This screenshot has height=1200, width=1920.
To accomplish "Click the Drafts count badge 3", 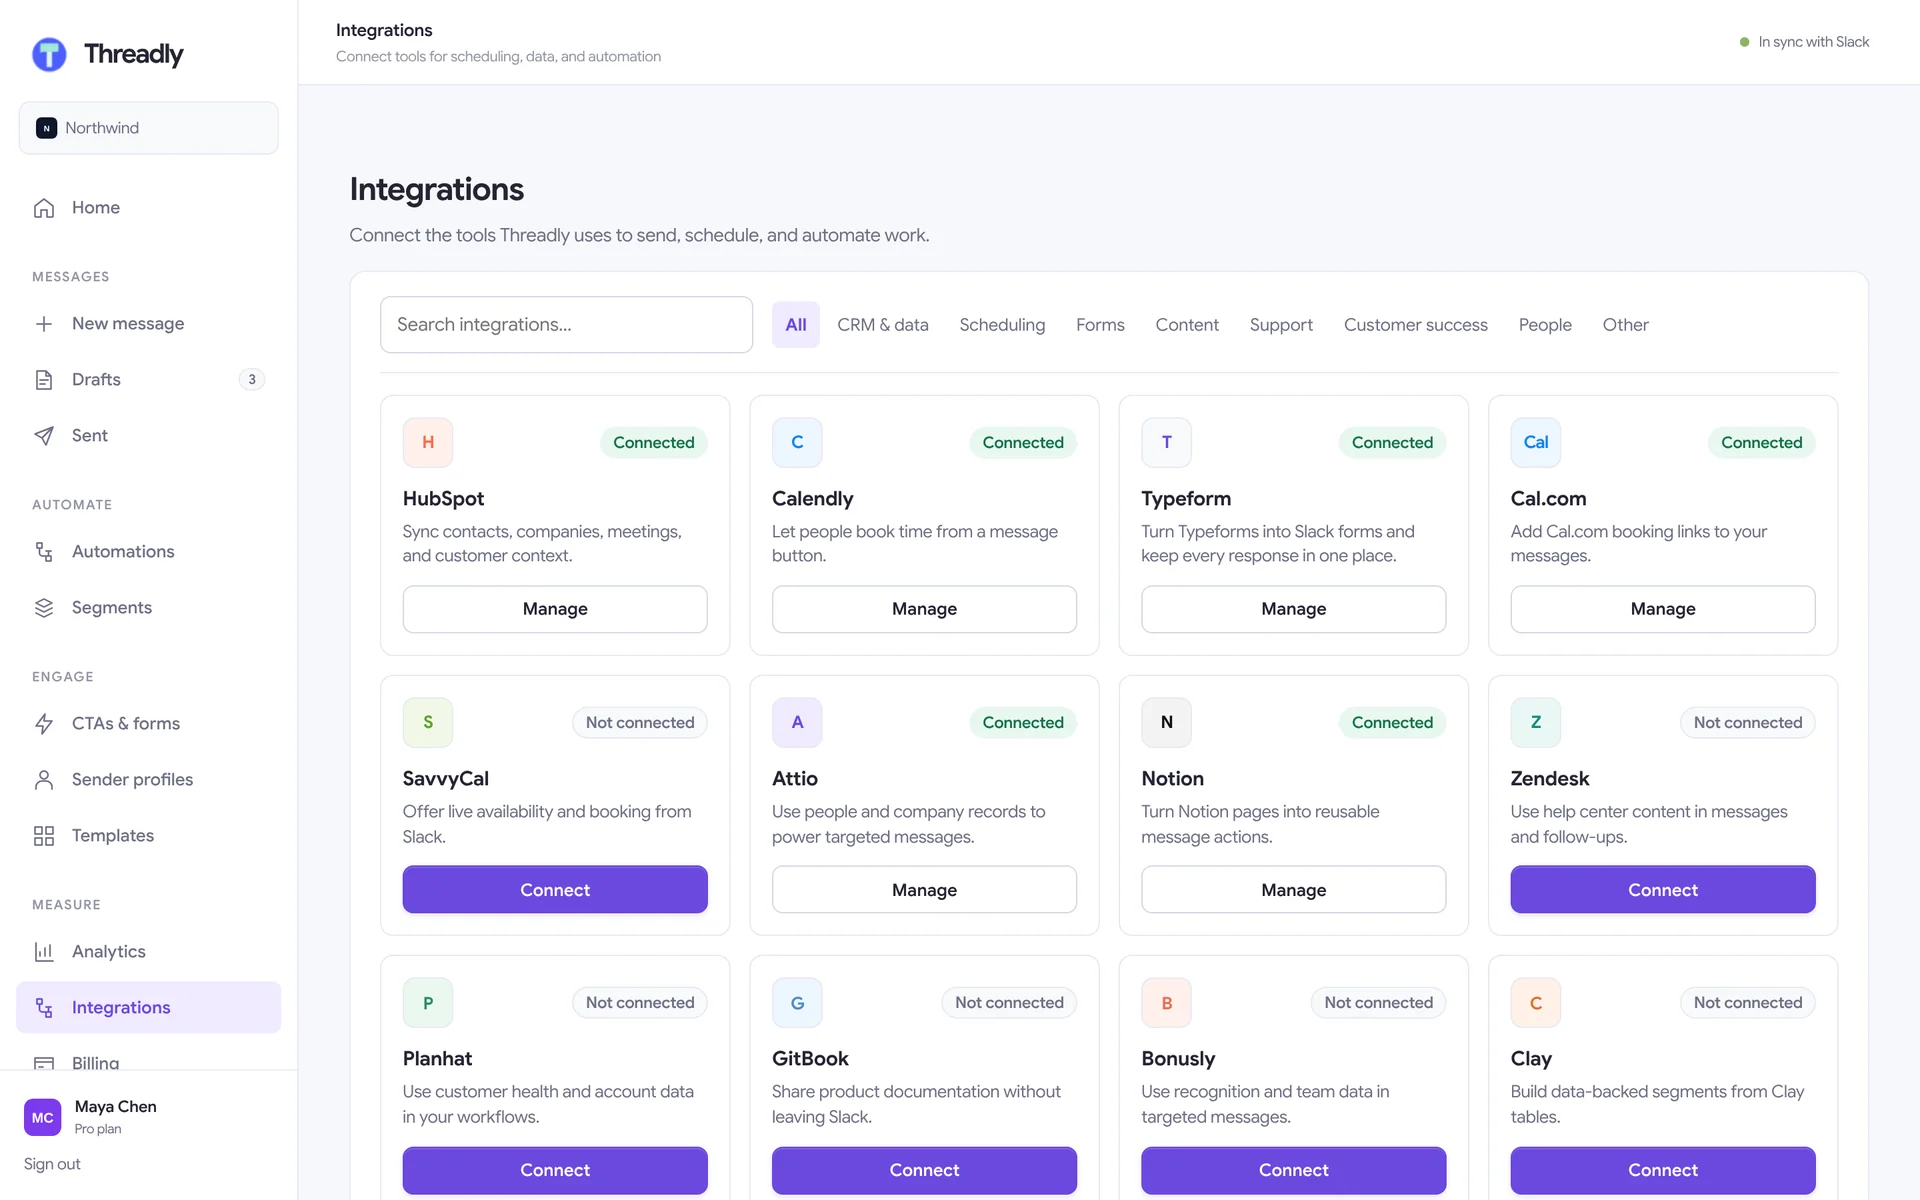I will coord(252,380).
